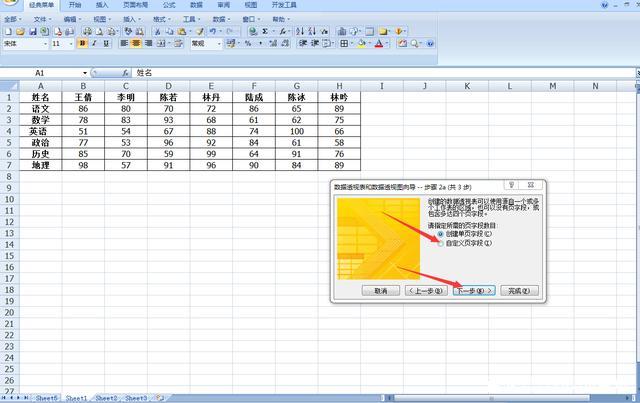Select the 自定义页字段 radio option

point(440,243)
